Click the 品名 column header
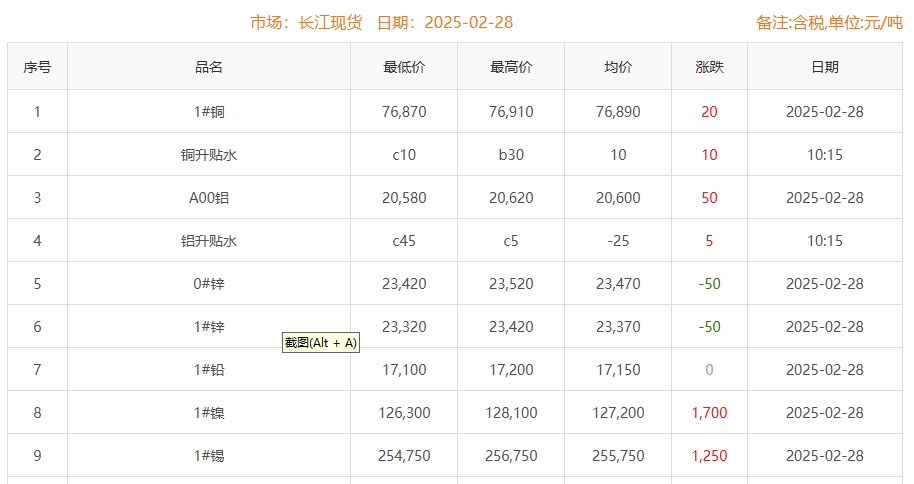The image size is (914, 484). click(x=209, y=67)
